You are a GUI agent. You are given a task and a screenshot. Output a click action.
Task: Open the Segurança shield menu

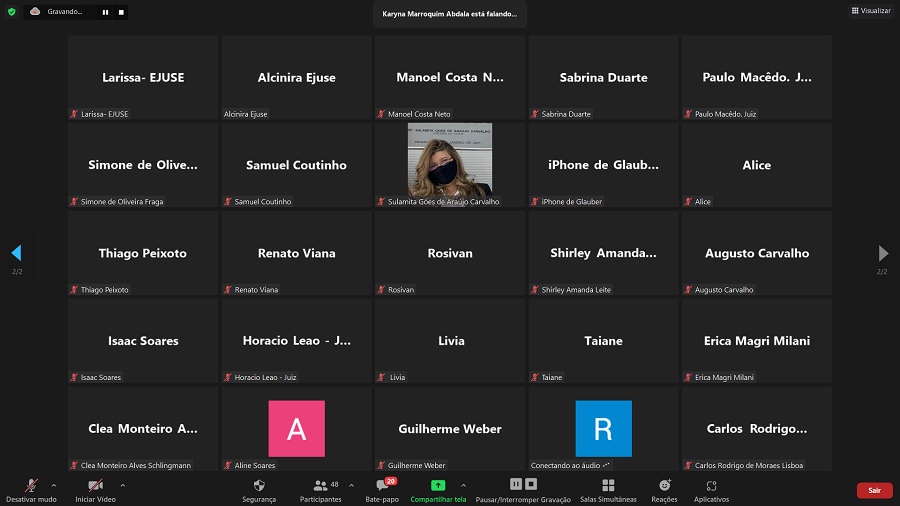point(259,490)
